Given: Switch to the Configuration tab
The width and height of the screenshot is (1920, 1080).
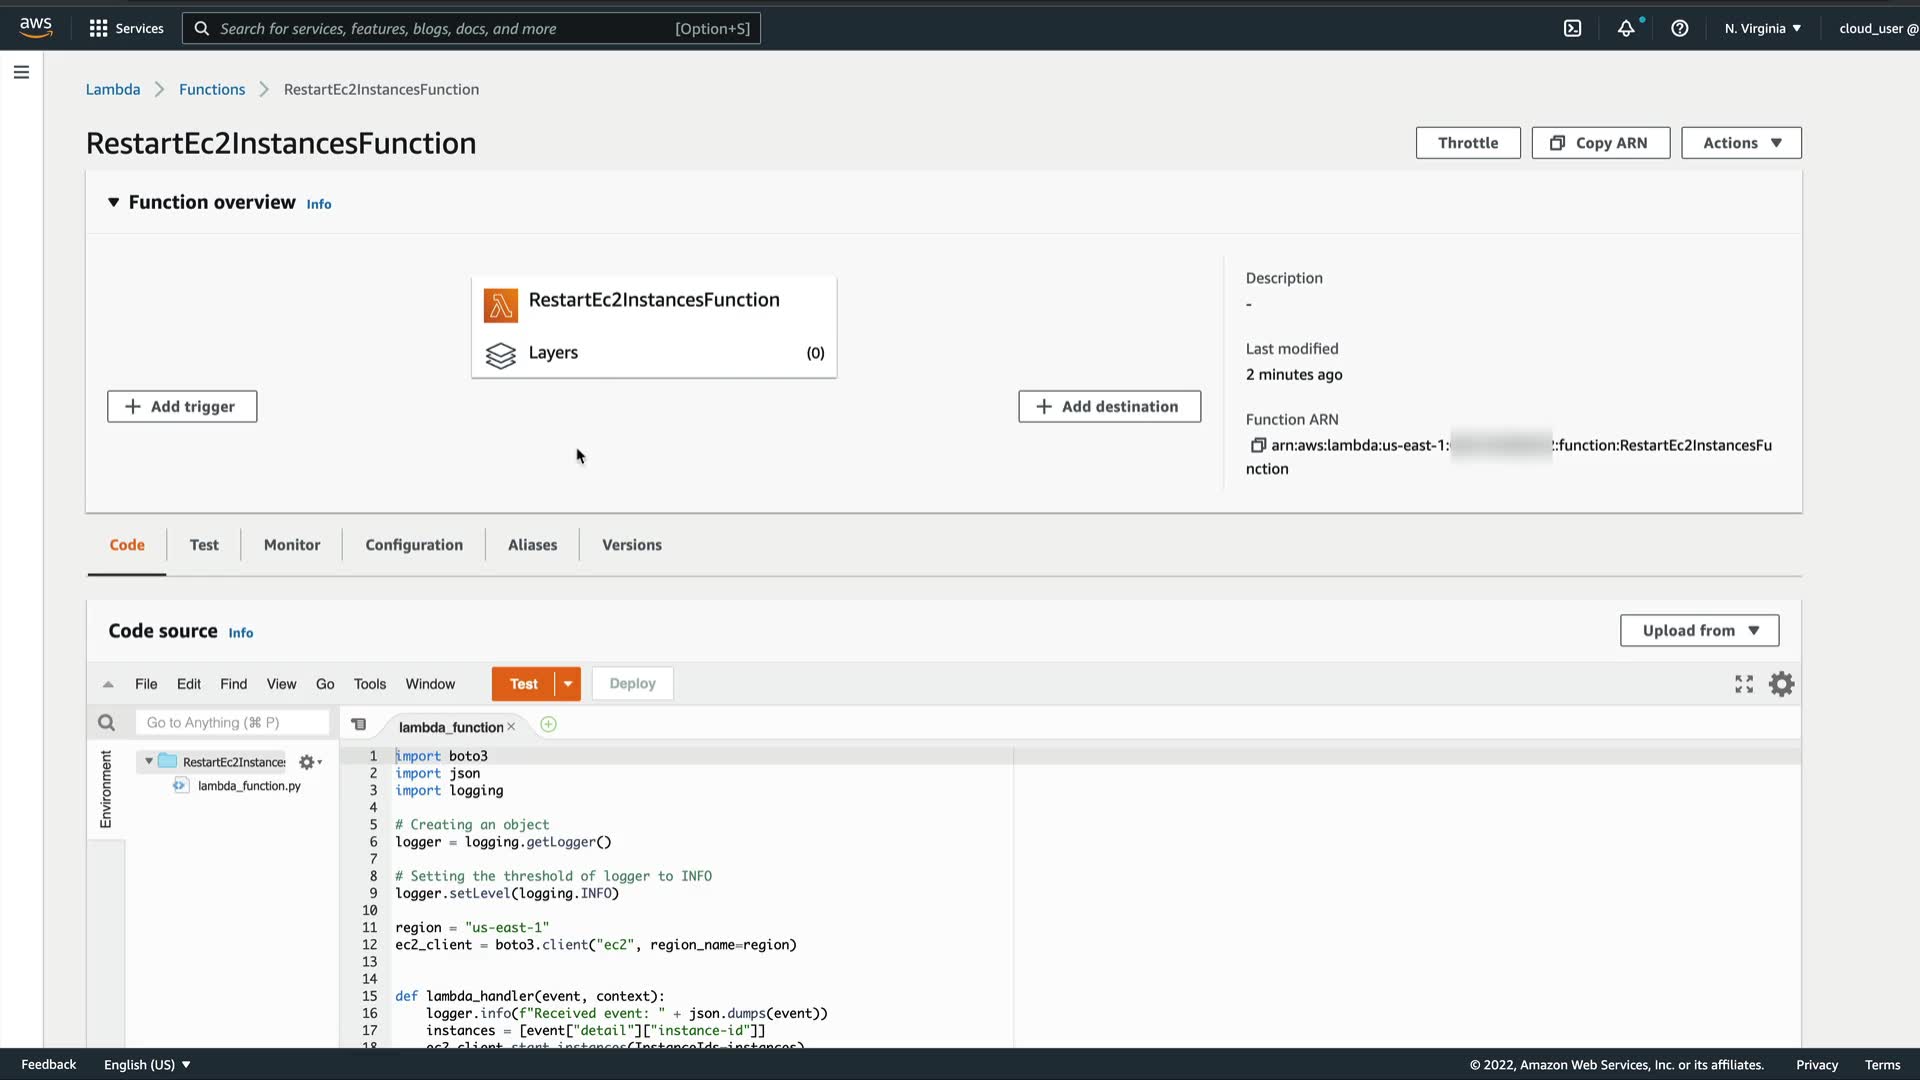Looking at the screenshot, I should coord(414,545).
